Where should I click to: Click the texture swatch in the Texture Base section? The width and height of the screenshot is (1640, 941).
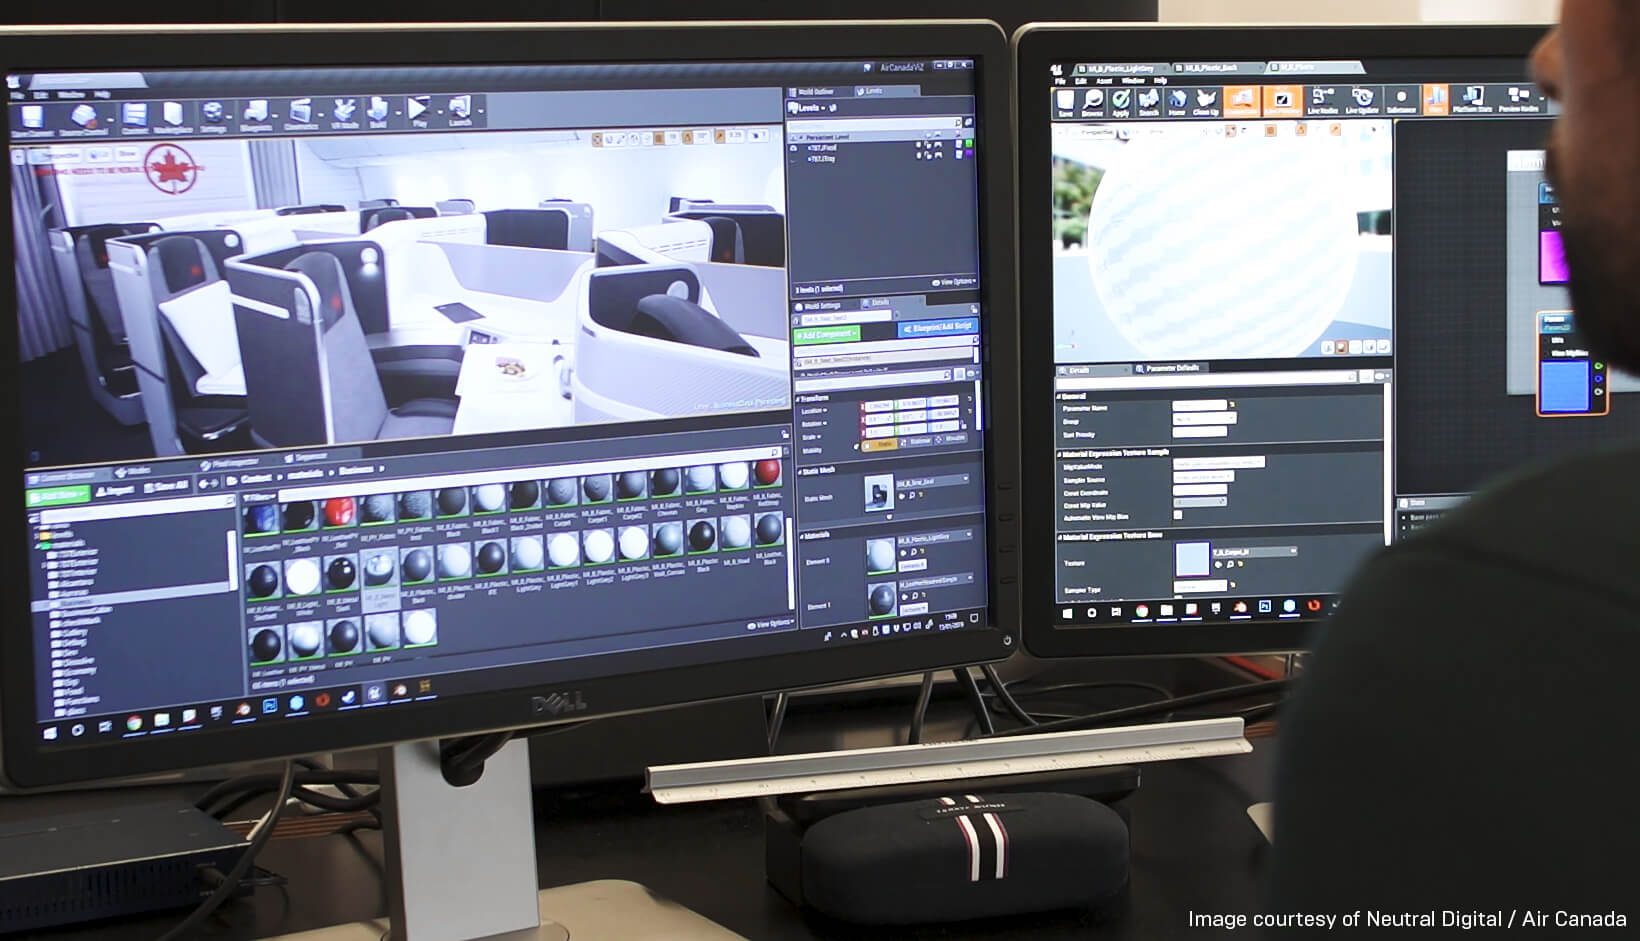pos(1191,559)
